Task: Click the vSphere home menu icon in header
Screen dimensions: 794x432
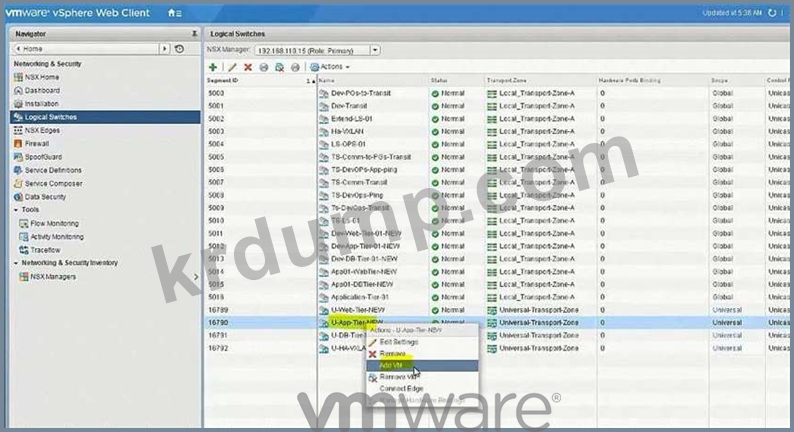Action: pos(175,13)
